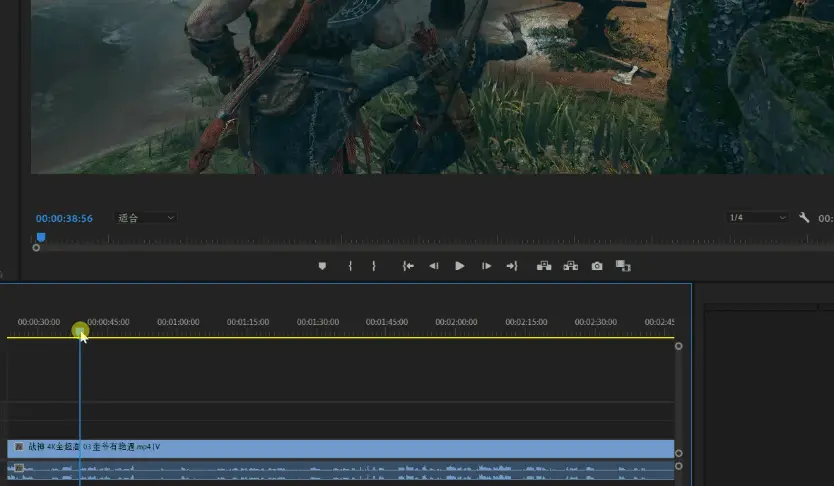Click the Lift button
This screenshot has width=834, height=486.
coord(544,266)
